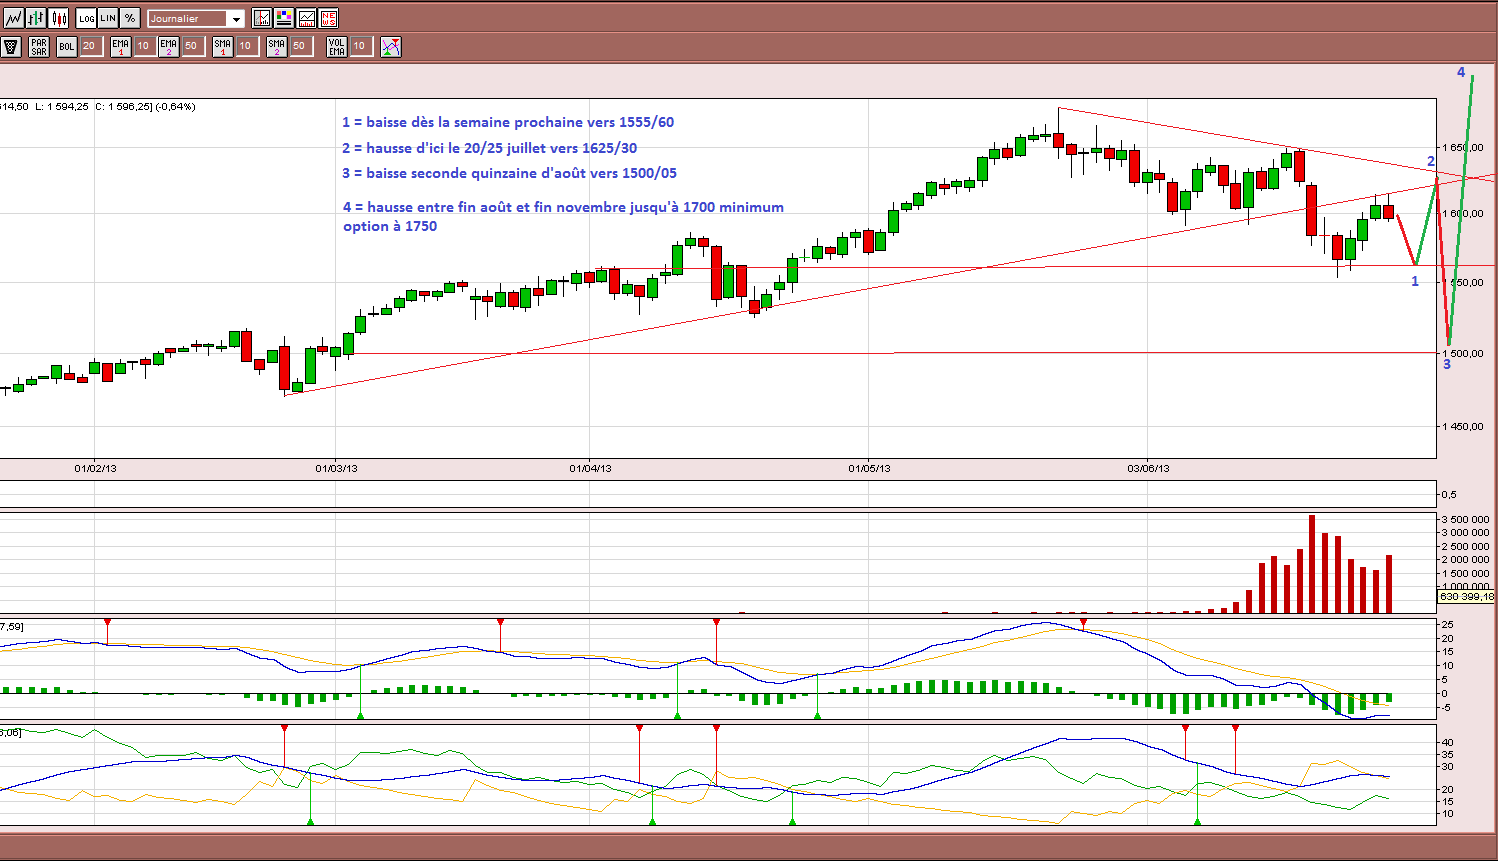Toggle the EMA 2 indicator
The image size is (1498, 861).
click(x=168, y=46)
